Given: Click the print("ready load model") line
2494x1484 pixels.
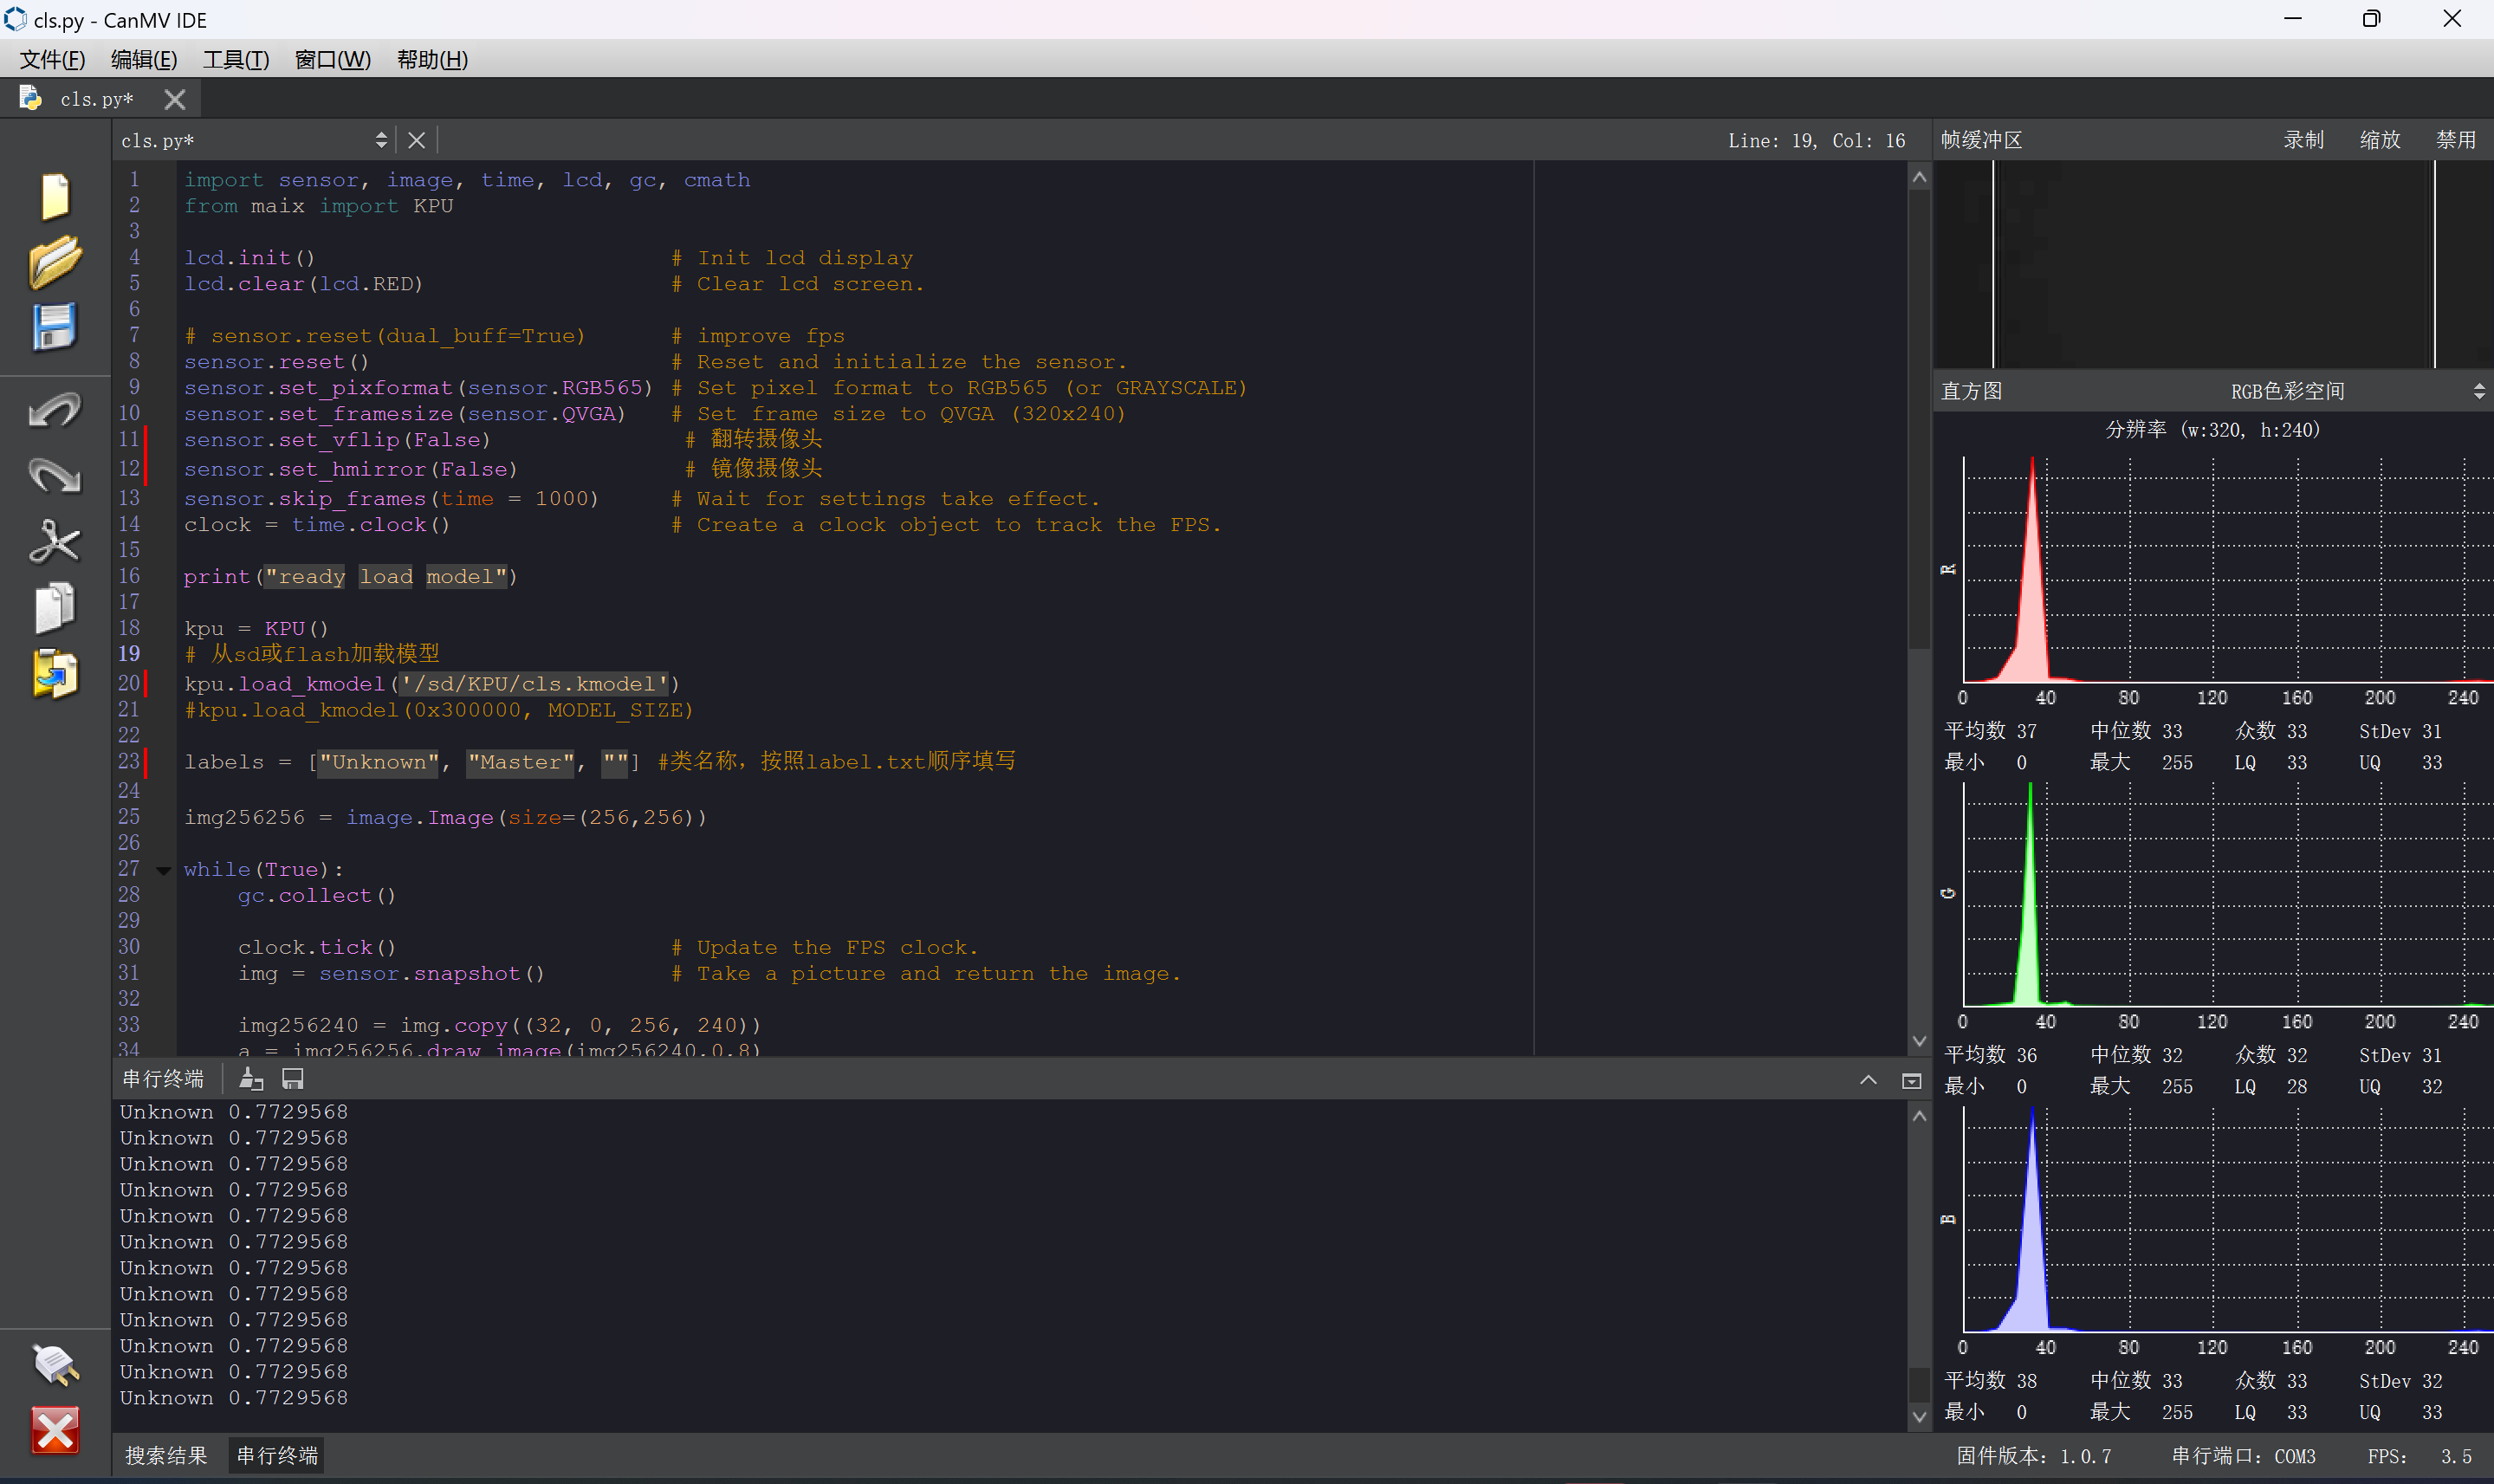Looking at the screenshot, I should [350, 577].
